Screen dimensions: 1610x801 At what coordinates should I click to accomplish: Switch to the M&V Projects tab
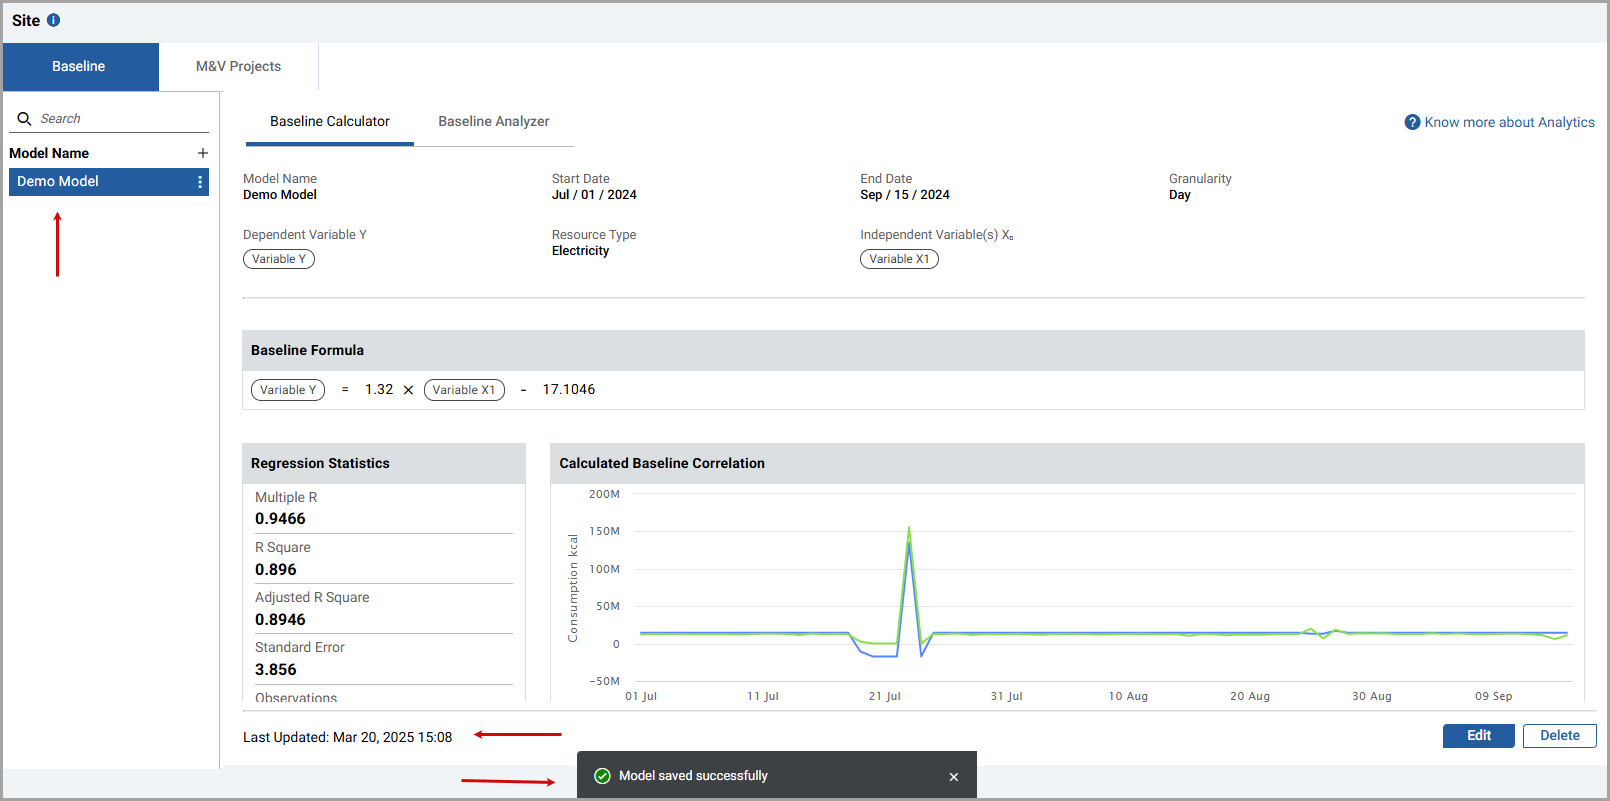click(x=238, y=67)
